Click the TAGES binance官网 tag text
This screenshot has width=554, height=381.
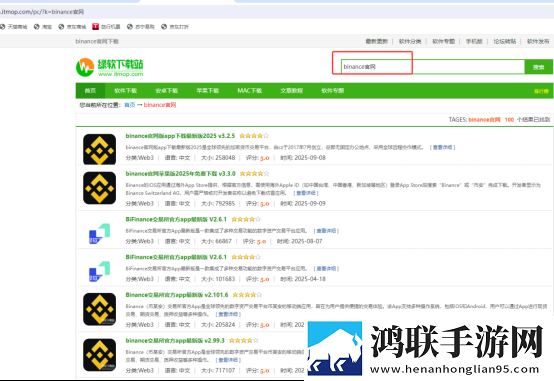pos(484,120)
